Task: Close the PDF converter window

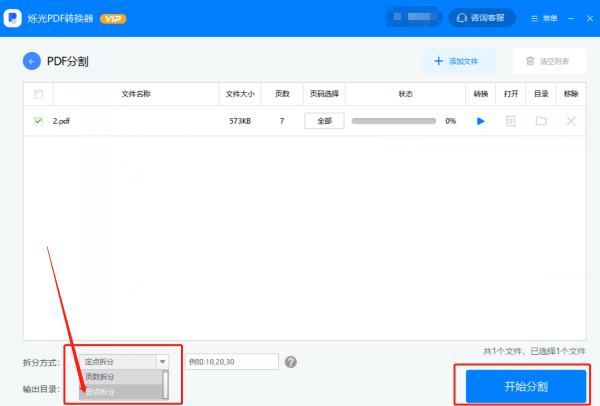Action: click(590, 18)
